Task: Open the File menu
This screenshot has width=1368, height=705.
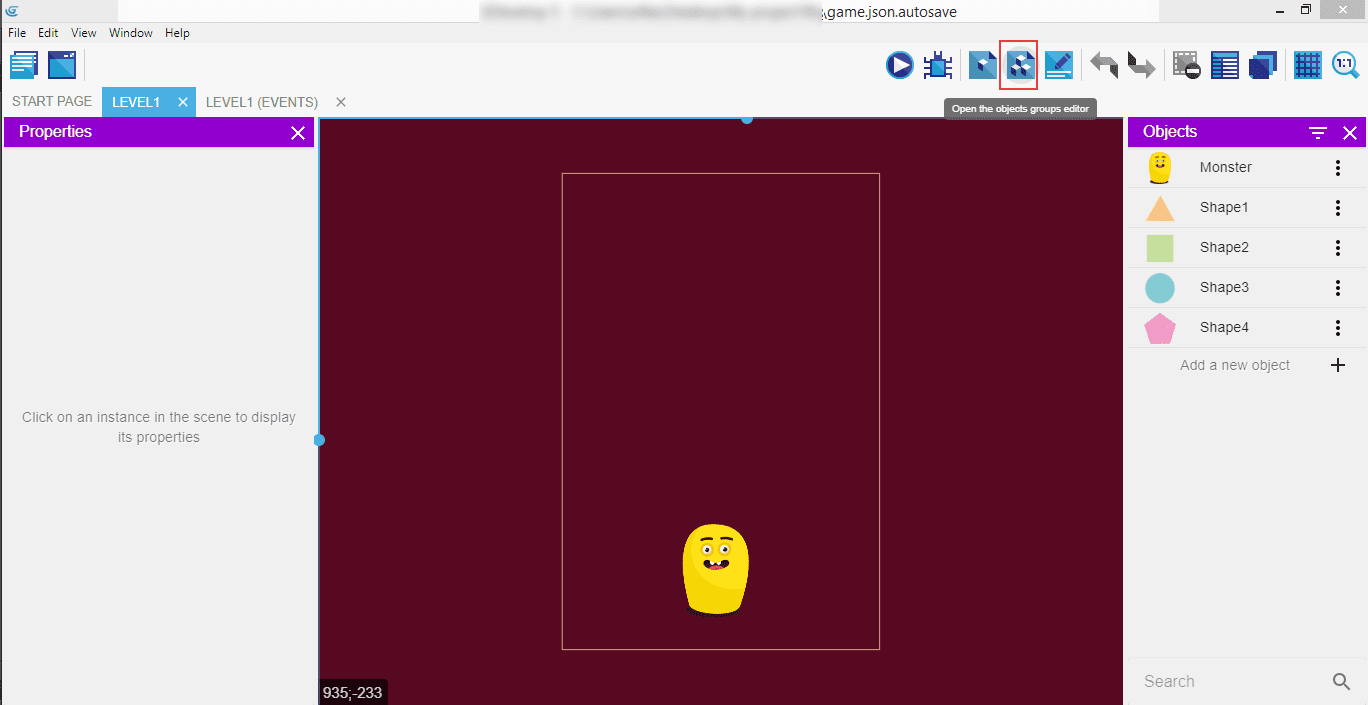Action: 17,33
